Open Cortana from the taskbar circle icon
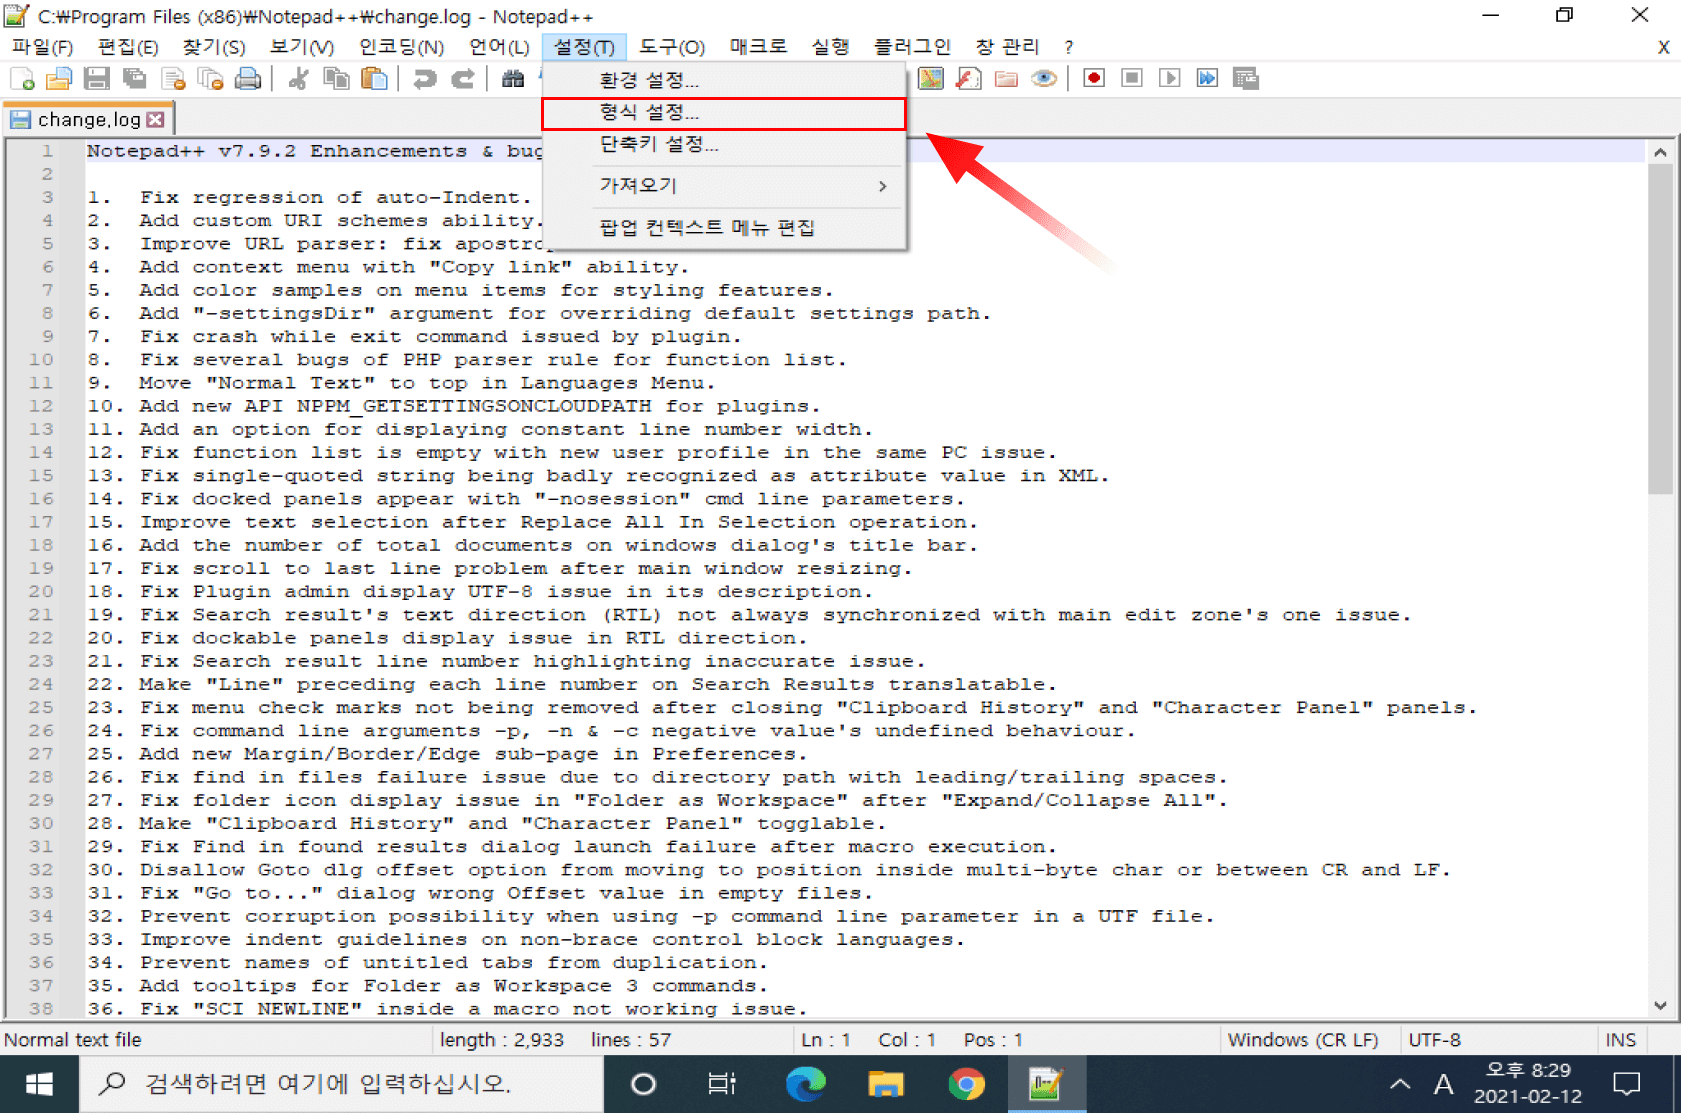This screenshot has height=1113, width=1681. pyautogui.click(x=643, y=1084)
